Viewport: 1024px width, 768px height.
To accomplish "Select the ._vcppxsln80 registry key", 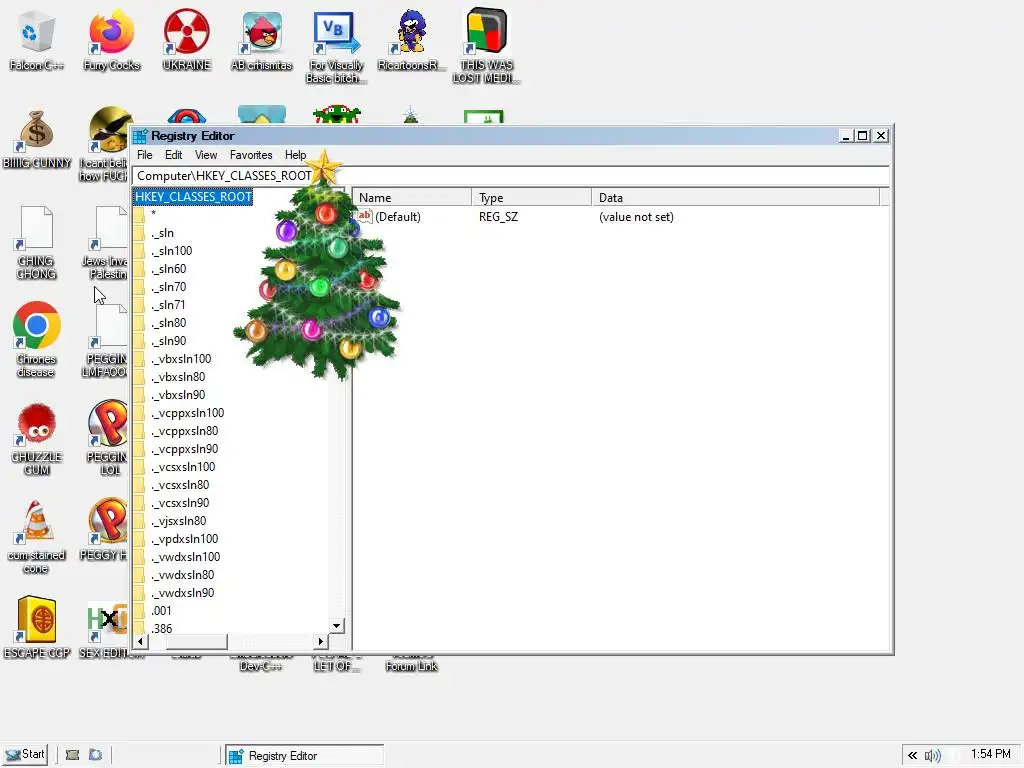I will (x=184, y=431).
